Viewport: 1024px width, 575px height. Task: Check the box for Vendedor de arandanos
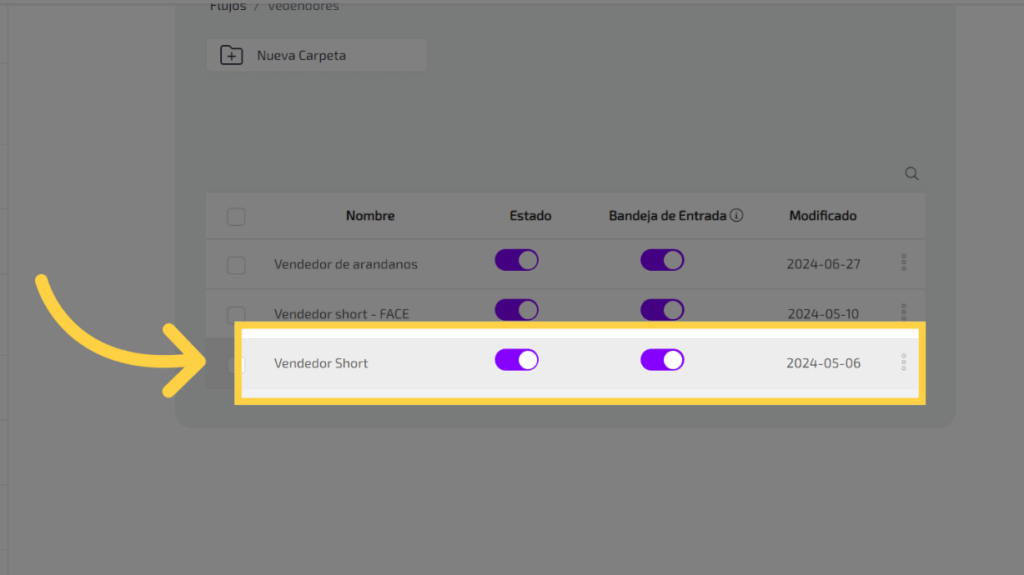pyautogui.click(x=236, y=265)
